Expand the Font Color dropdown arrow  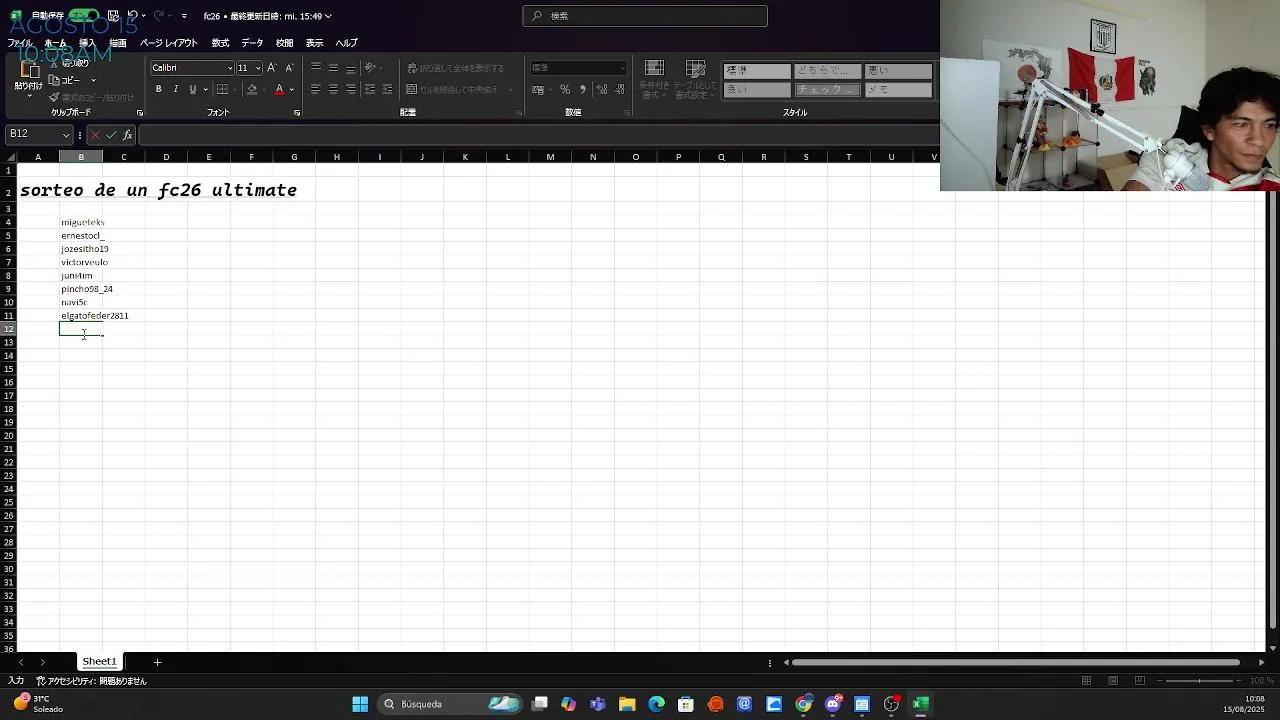coord(291,89)
